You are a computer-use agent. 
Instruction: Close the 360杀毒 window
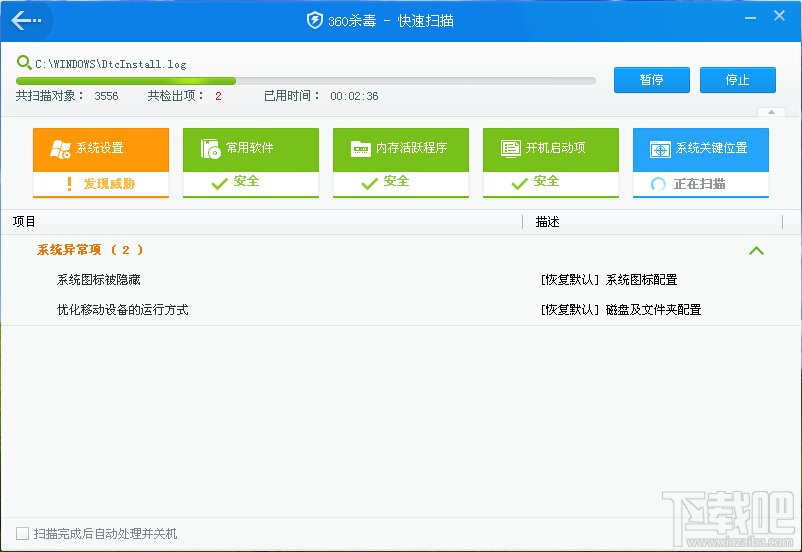pos(779,16)
